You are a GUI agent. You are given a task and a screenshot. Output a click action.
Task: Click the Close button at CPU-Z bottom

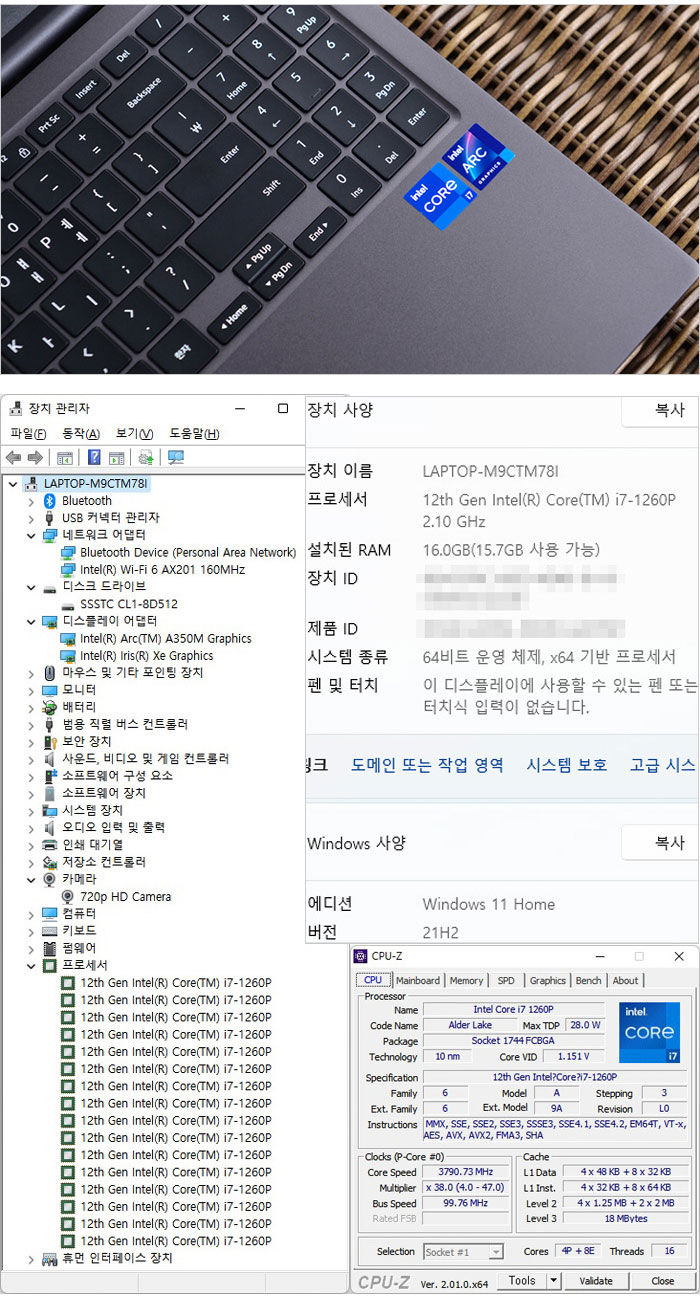point(663,1280)
